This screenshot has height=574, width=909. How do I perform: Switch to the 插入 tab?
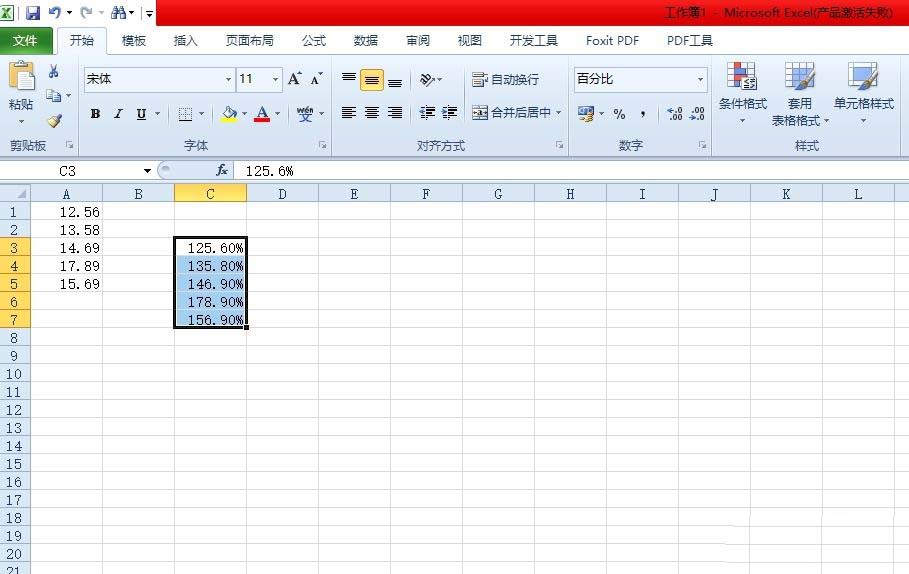[186, 41]
